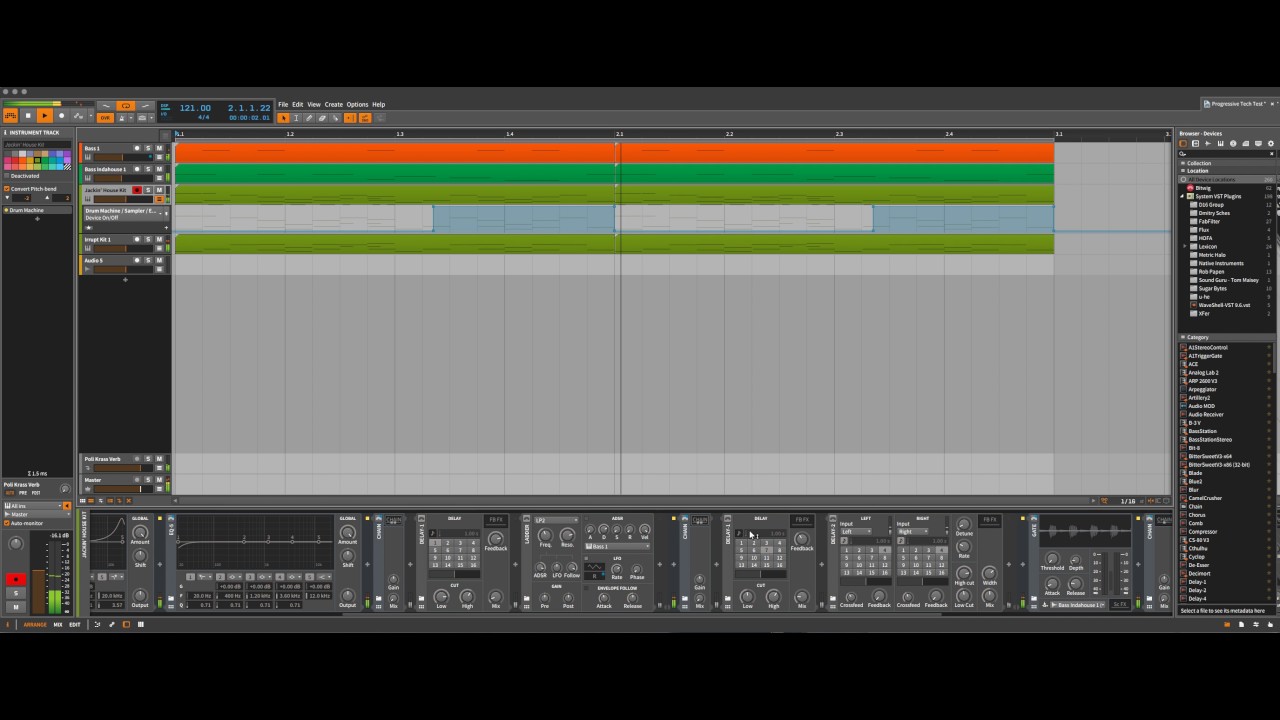Select Drum Machine in the device list

coord(38,210)
